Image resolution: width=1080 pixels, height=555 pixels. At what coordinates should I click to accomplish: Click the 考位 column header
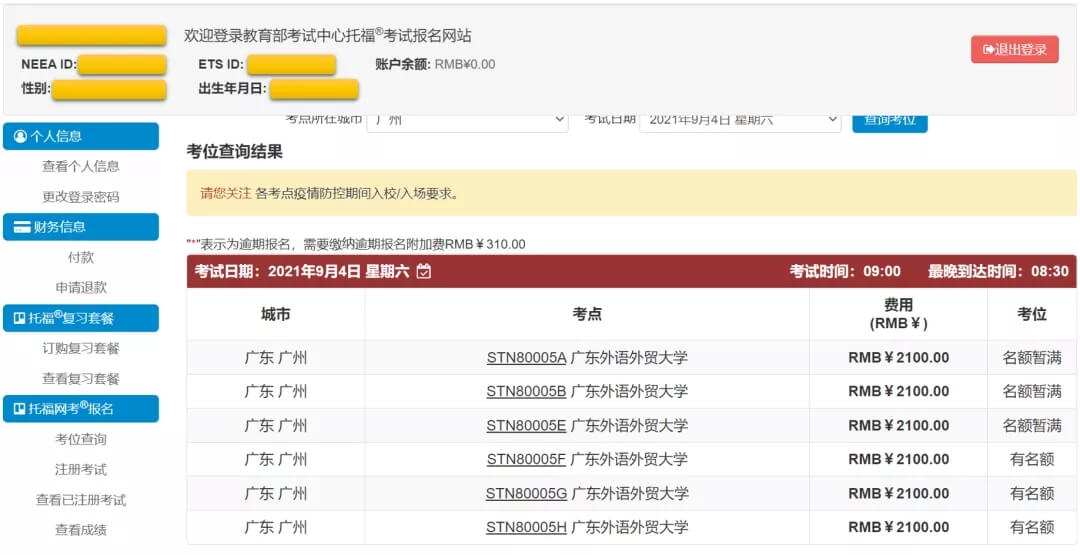[x=1032, y=315]
